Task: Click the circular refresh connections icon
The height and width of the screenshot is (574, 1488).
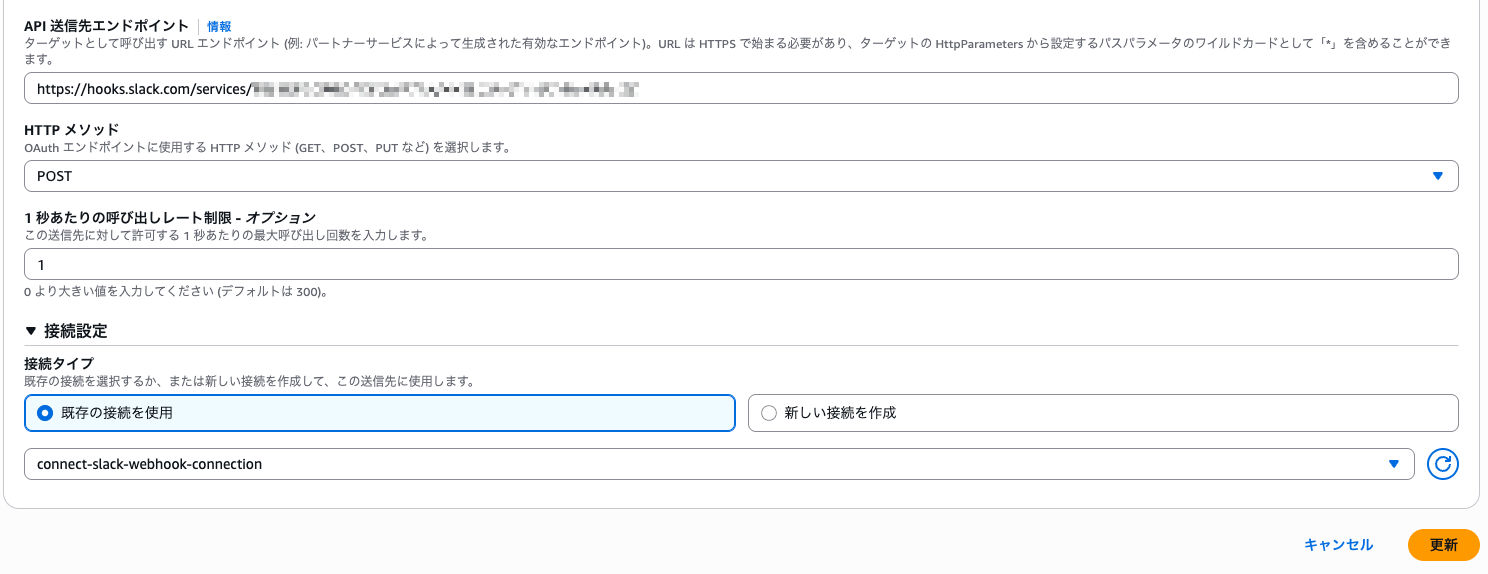Action: (x=1442, y=464)
